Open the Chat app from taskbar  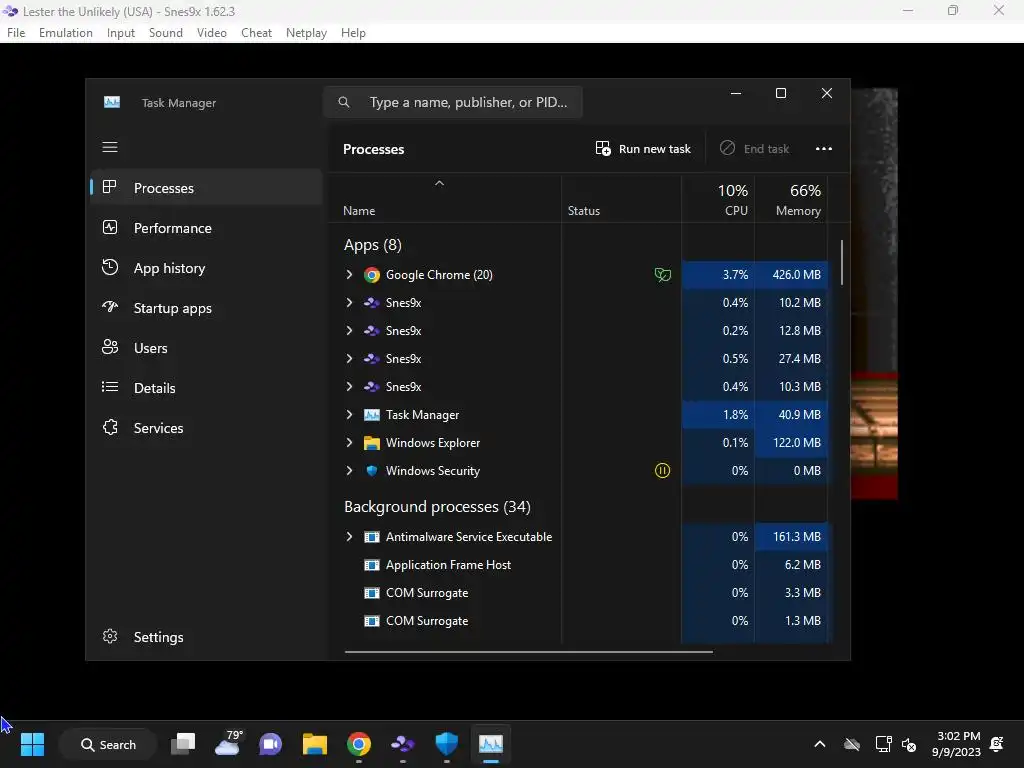[270, 744]
